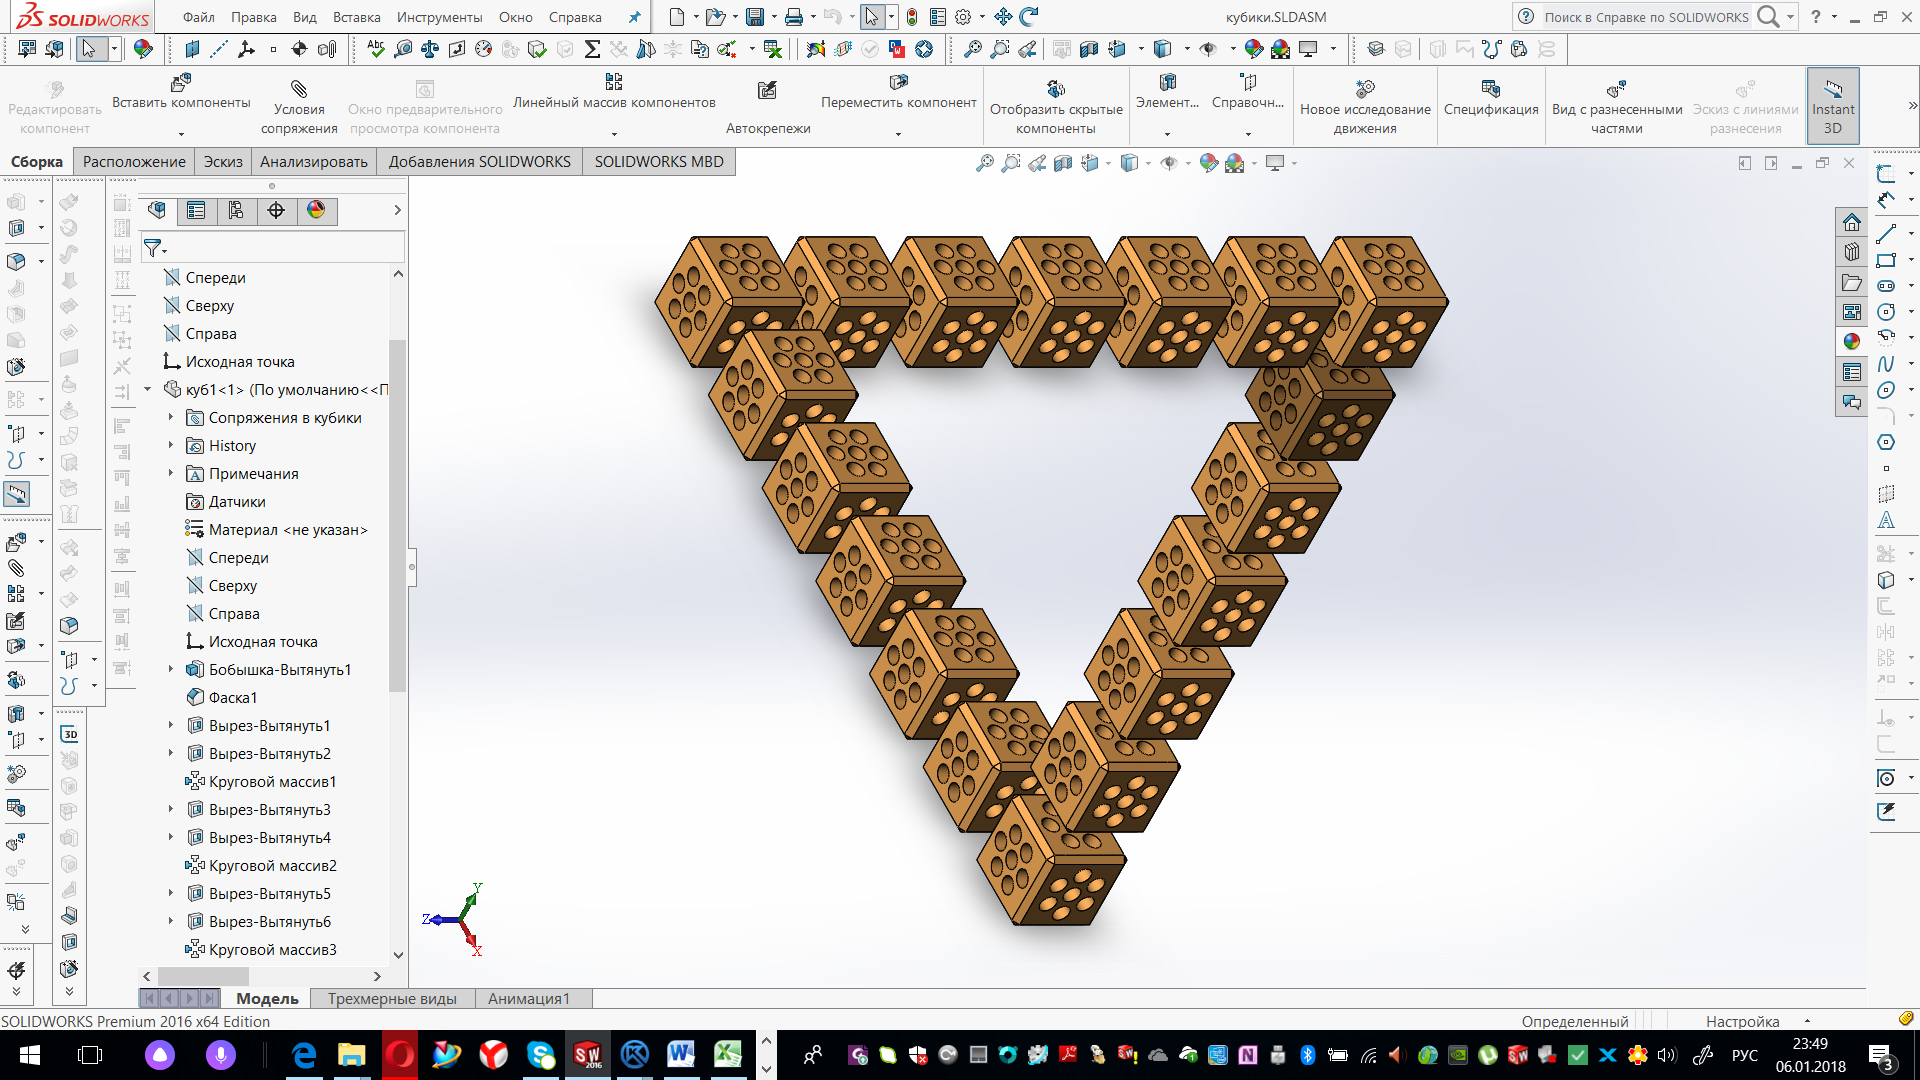Toggle Instant 3D button
This screenshot has height=1080, width=1920.
click(x=1833, y=105)
